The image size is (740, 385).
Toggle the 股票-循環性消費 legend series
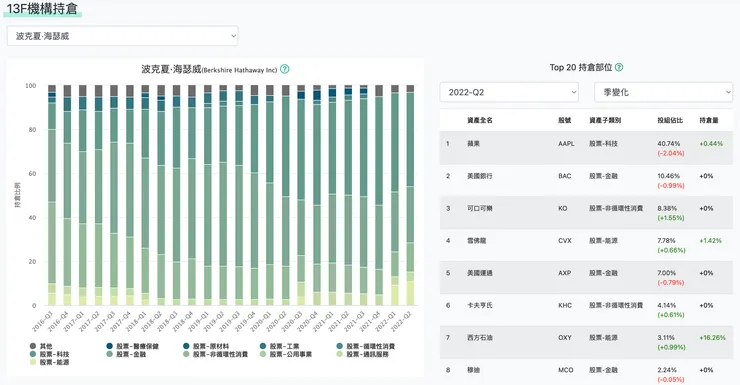(x=365, y=346)
